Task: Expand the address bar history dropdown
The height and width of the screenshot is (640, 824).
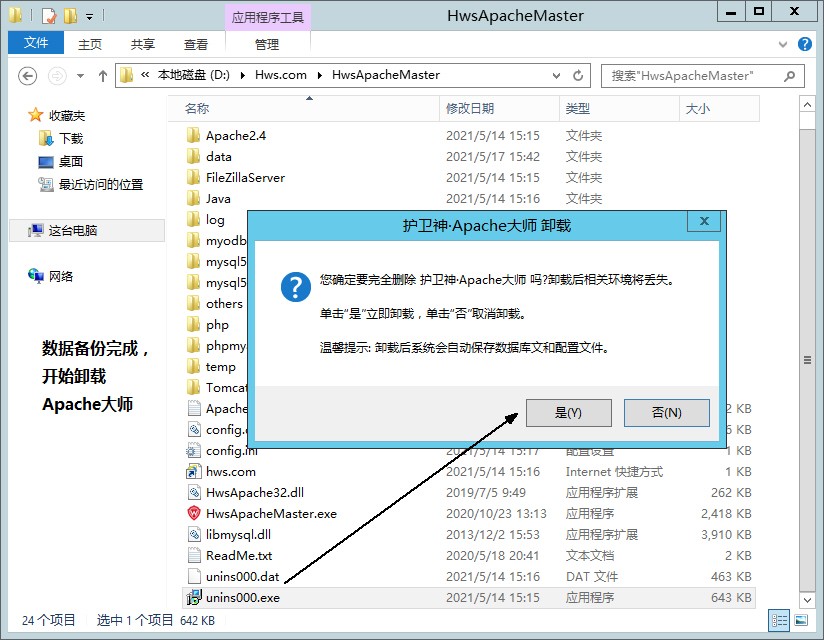Action: click(557, 76)
